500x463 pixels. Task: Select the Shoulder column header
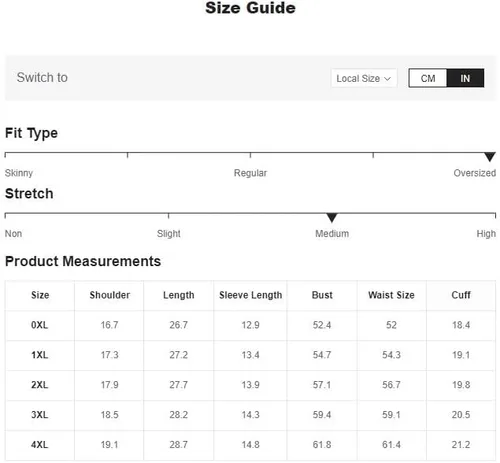coord(109,295)
